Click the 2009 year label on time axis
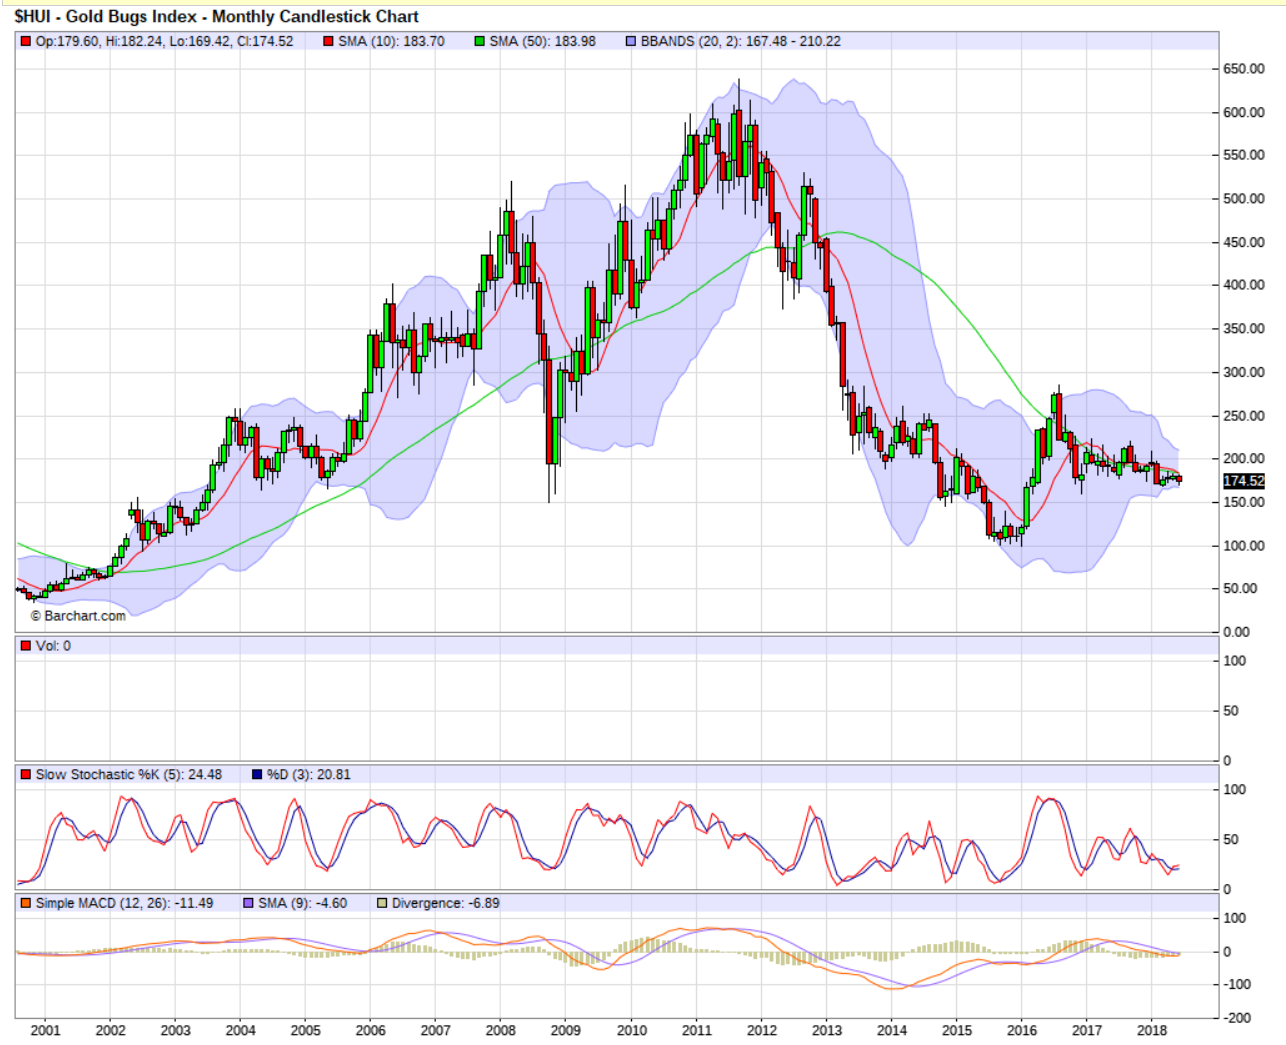The height and width of the screenshot is (1045, 1286). pos(566,1031)
